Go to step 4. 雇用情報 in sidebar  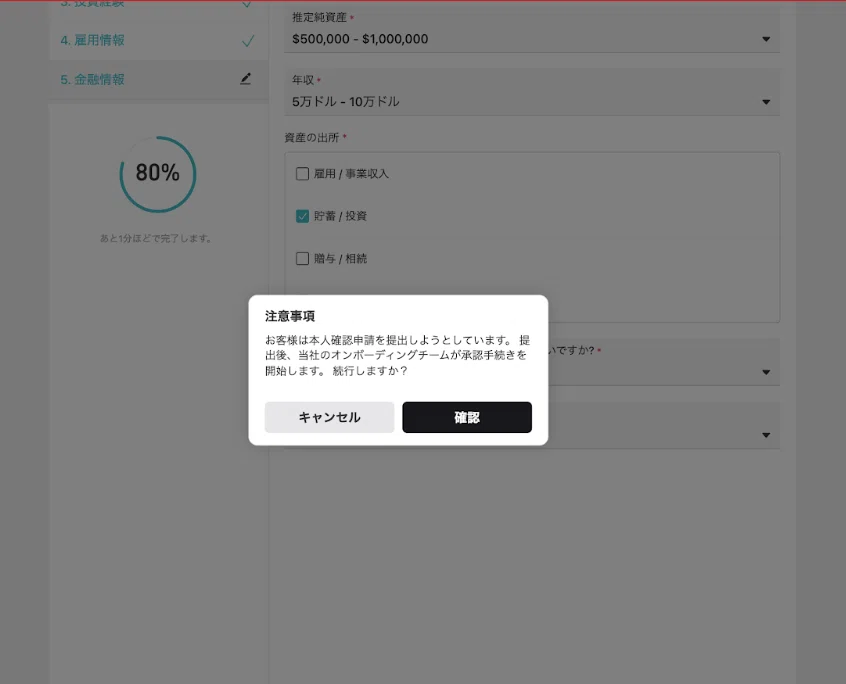click(93, 41)
